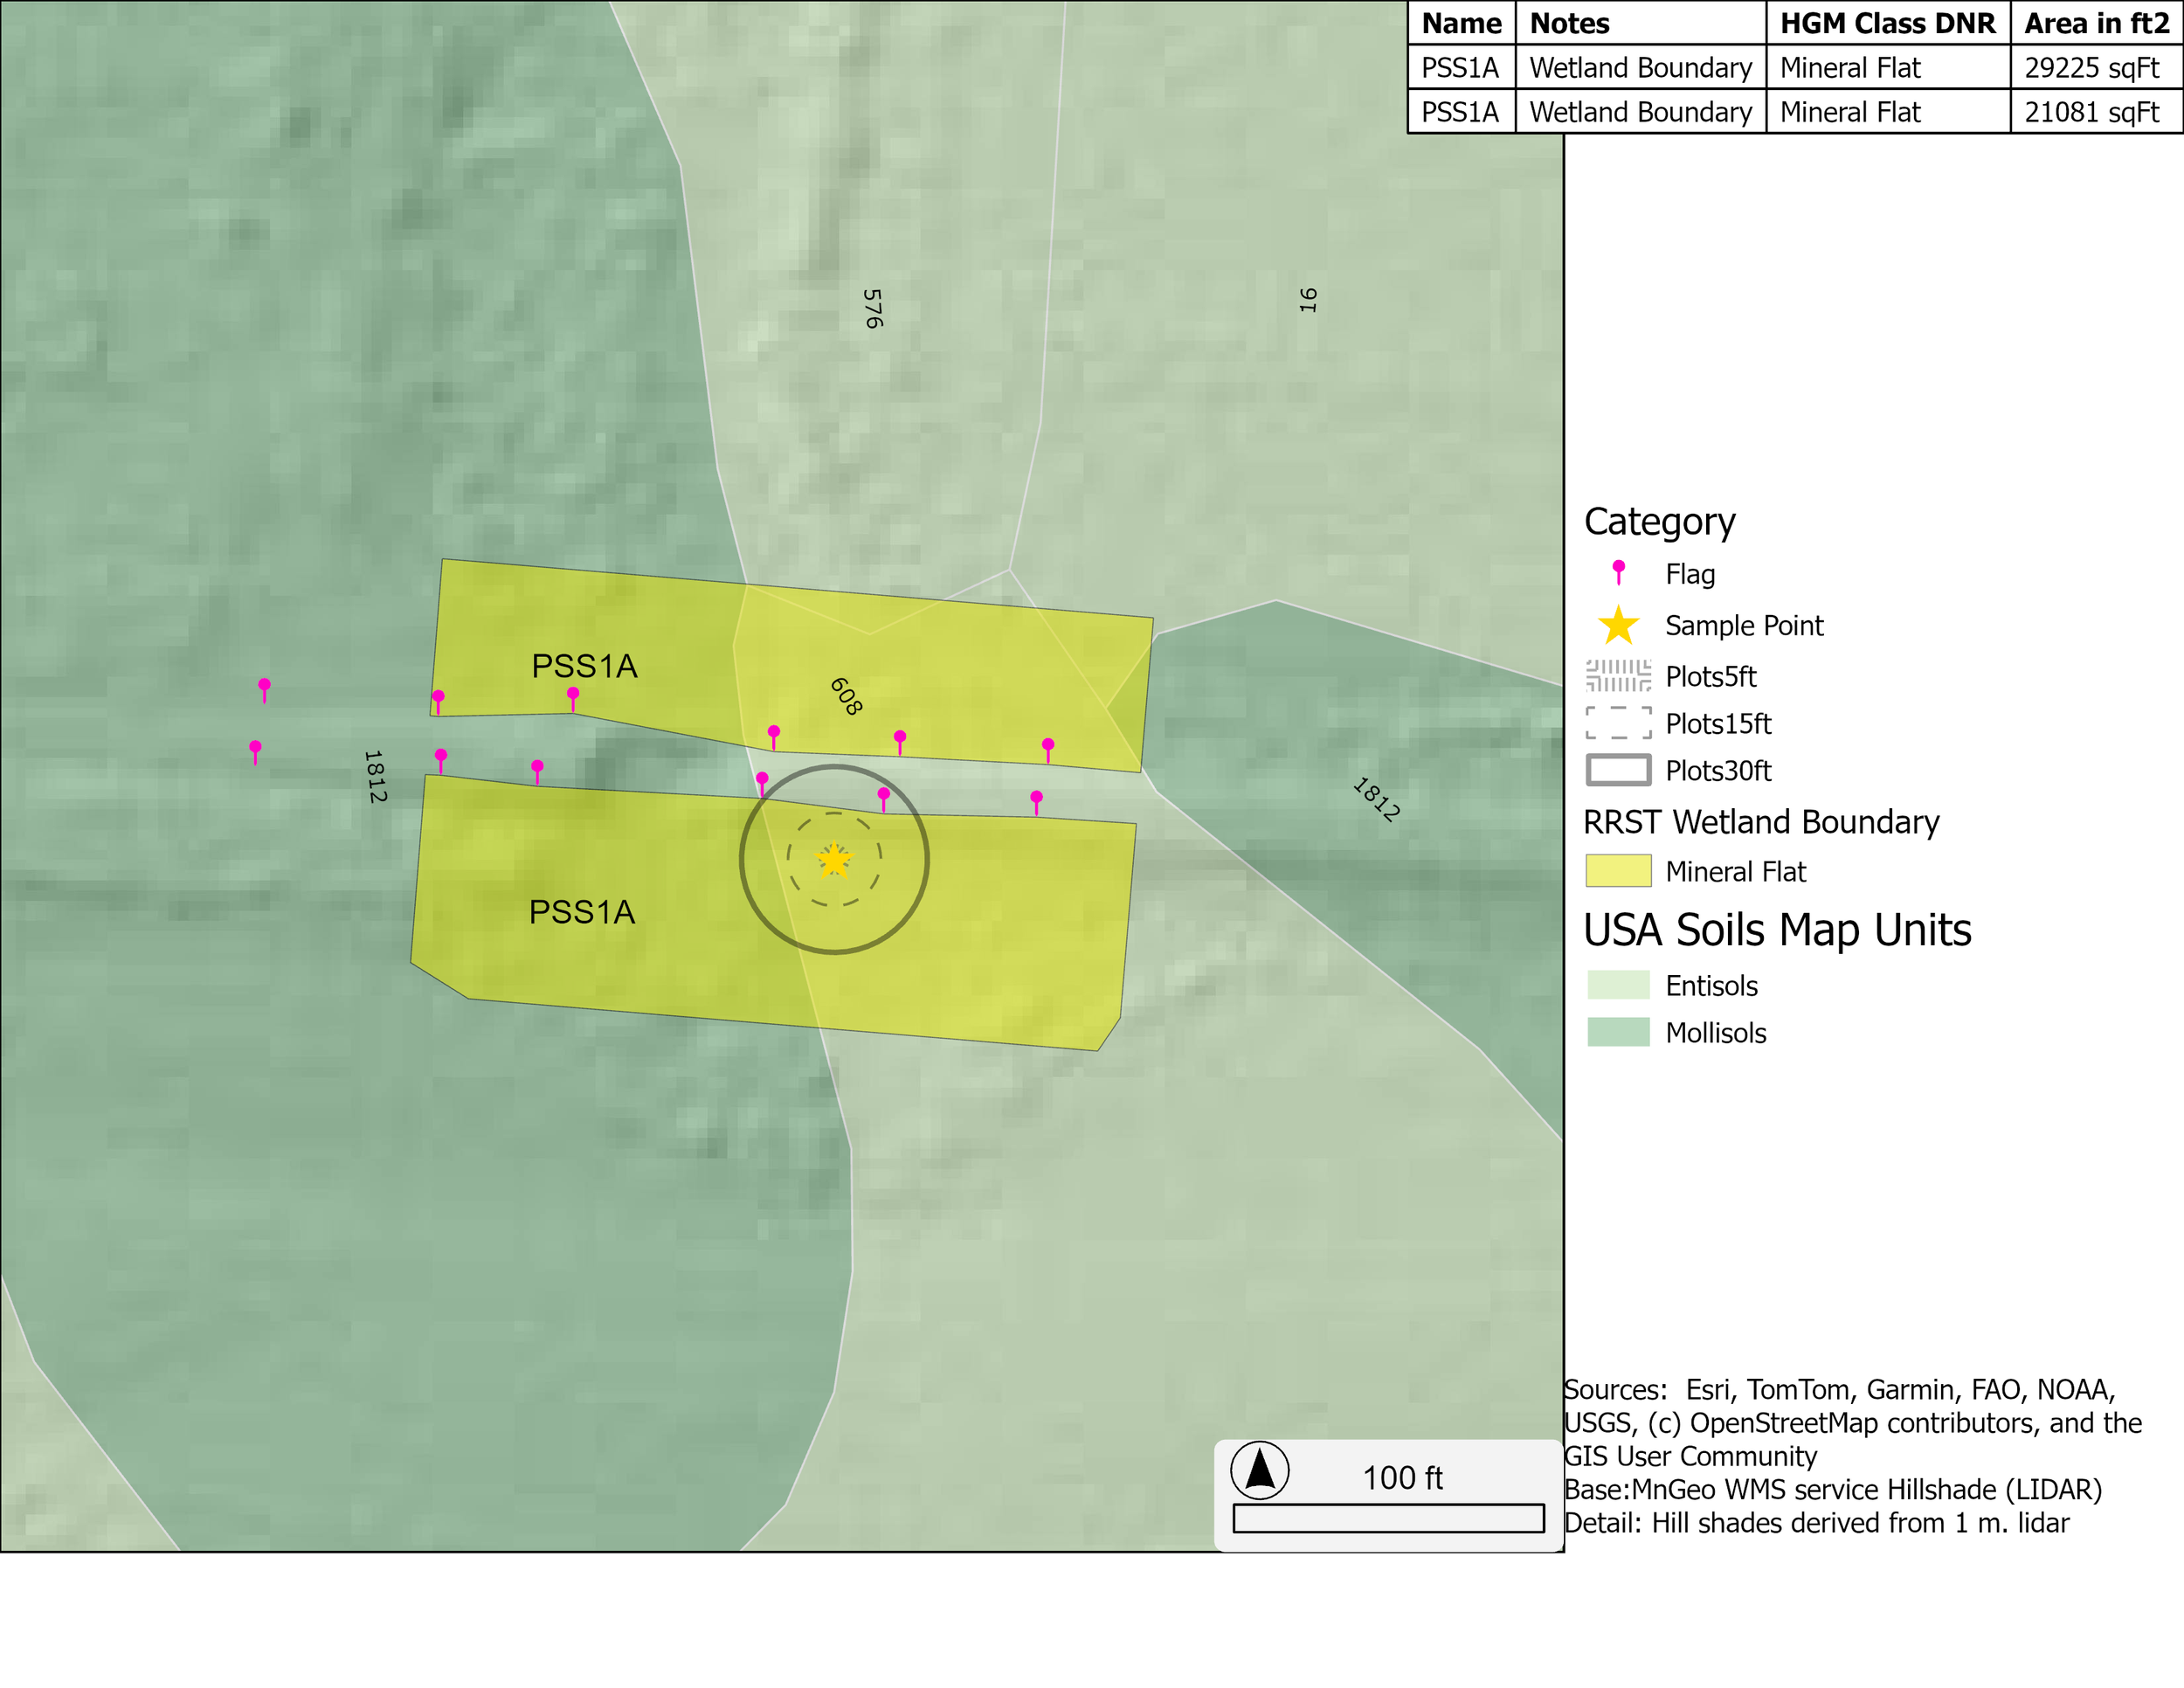Click the yellow star sample point
Viewport: 2184px width, 1688px height.
click(833, 860)
